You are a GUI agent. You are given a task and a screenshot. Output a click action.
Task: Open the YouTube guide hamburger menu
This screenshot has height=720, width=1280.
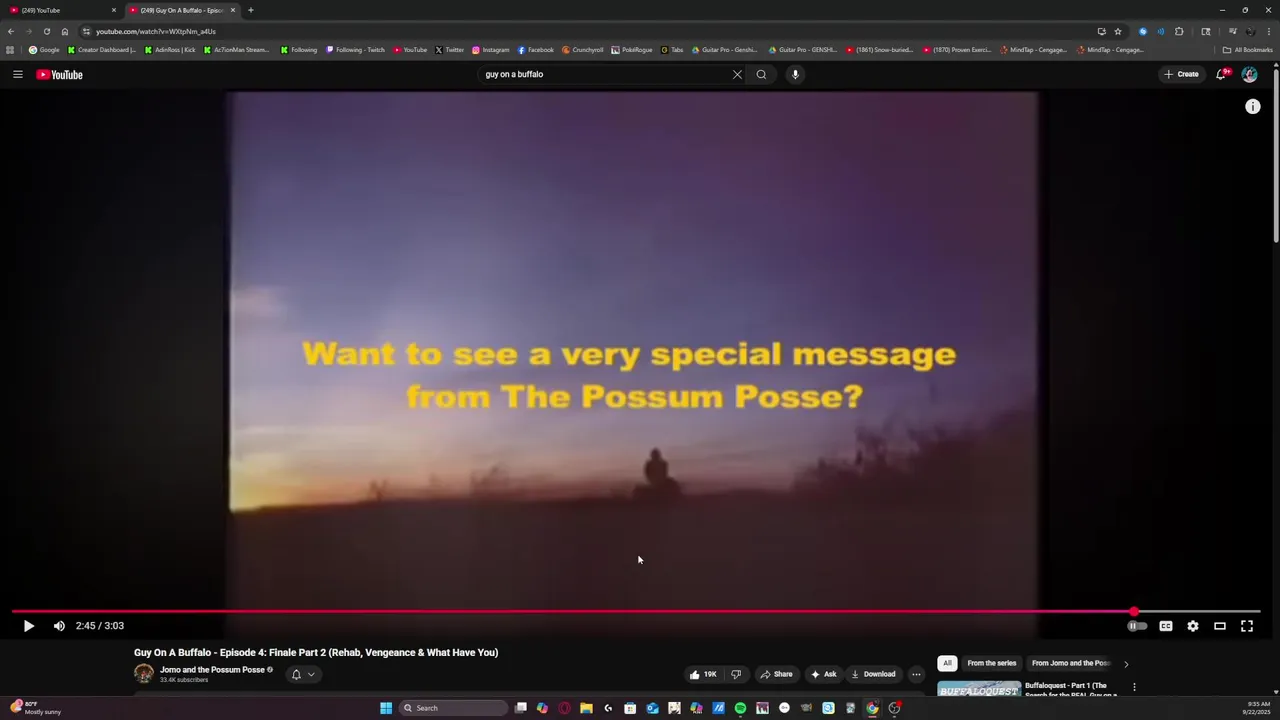pyautogui.click(x=17, y=74)
